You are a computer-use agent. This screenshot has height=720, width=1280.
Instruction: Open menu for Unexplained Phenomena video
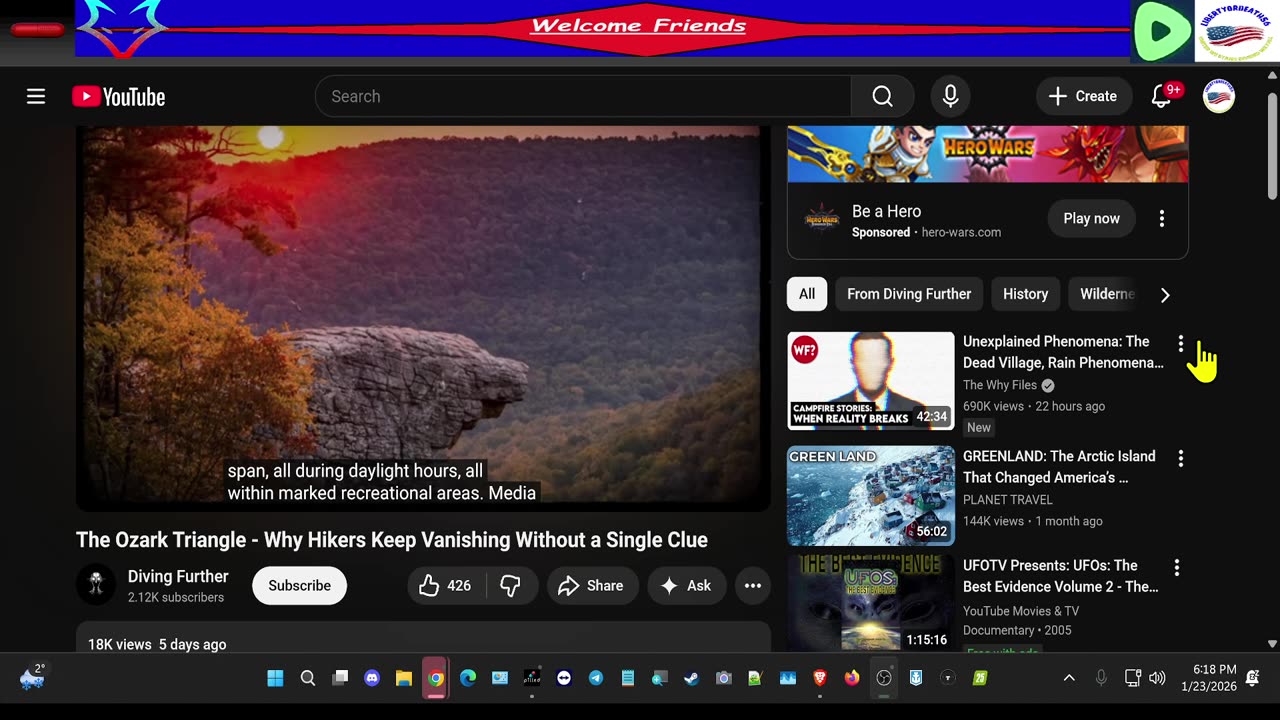[x=1181, y=344]
